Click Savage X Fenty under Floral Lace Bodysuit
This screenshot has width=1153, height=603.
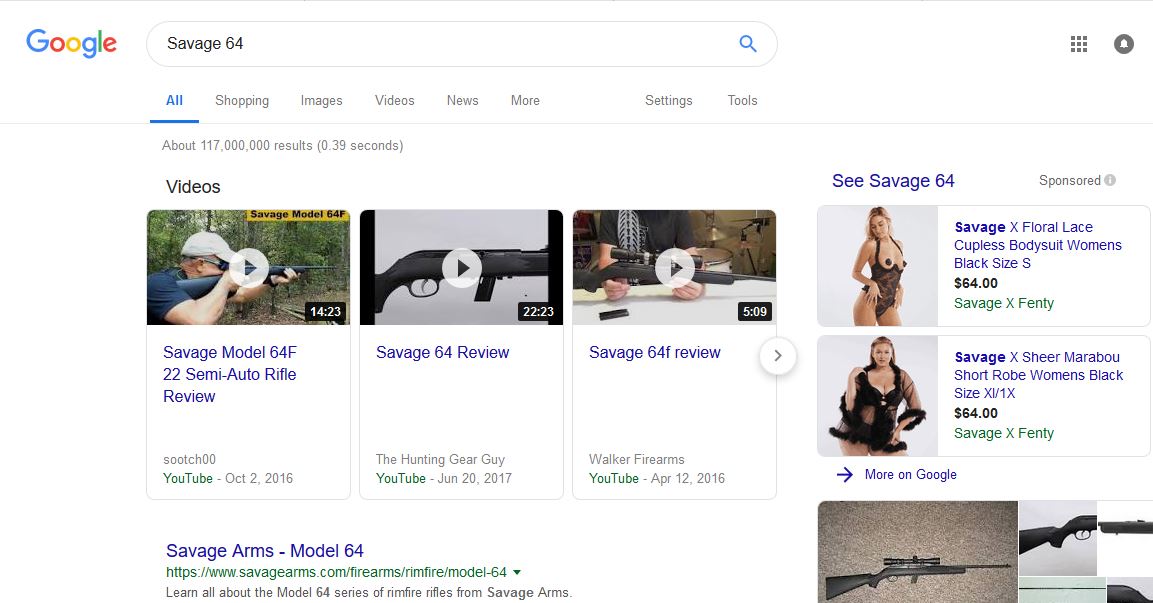(x=1004, y=303)
